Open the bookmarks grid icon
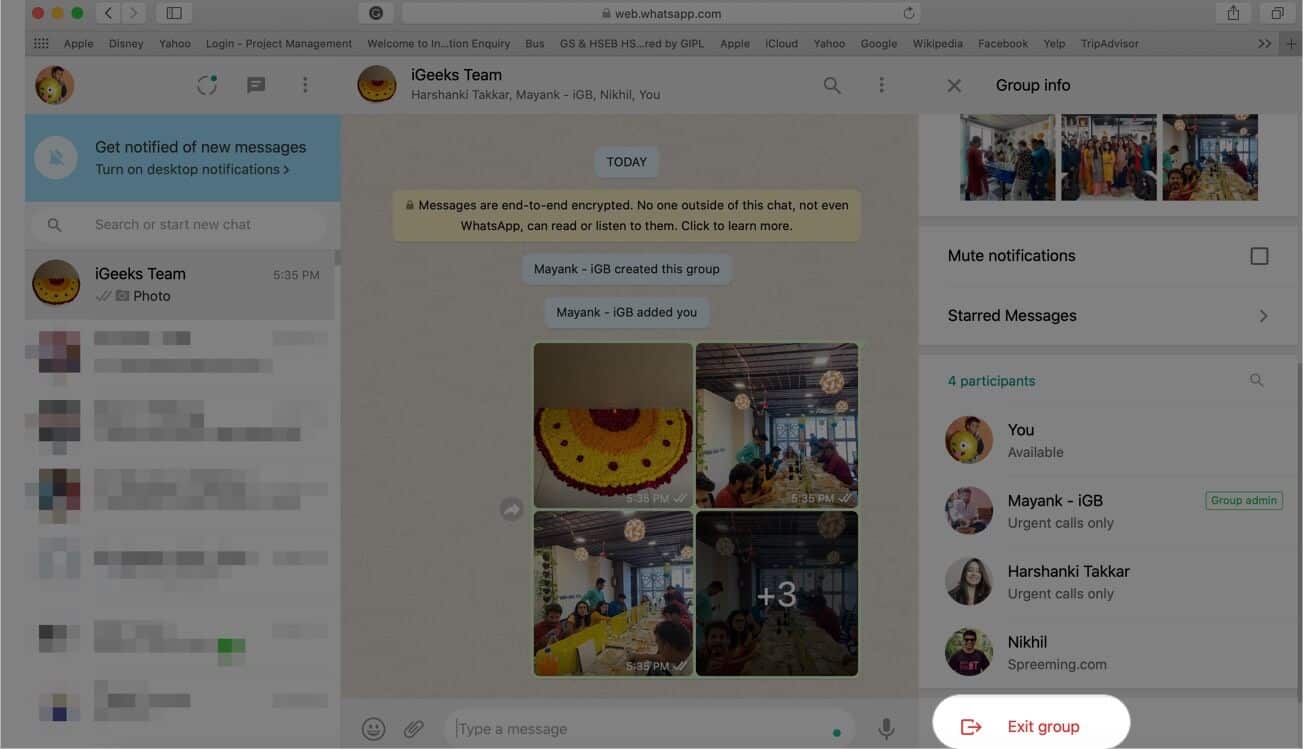This screenshot has height=749, width=1304. [41, 44]
